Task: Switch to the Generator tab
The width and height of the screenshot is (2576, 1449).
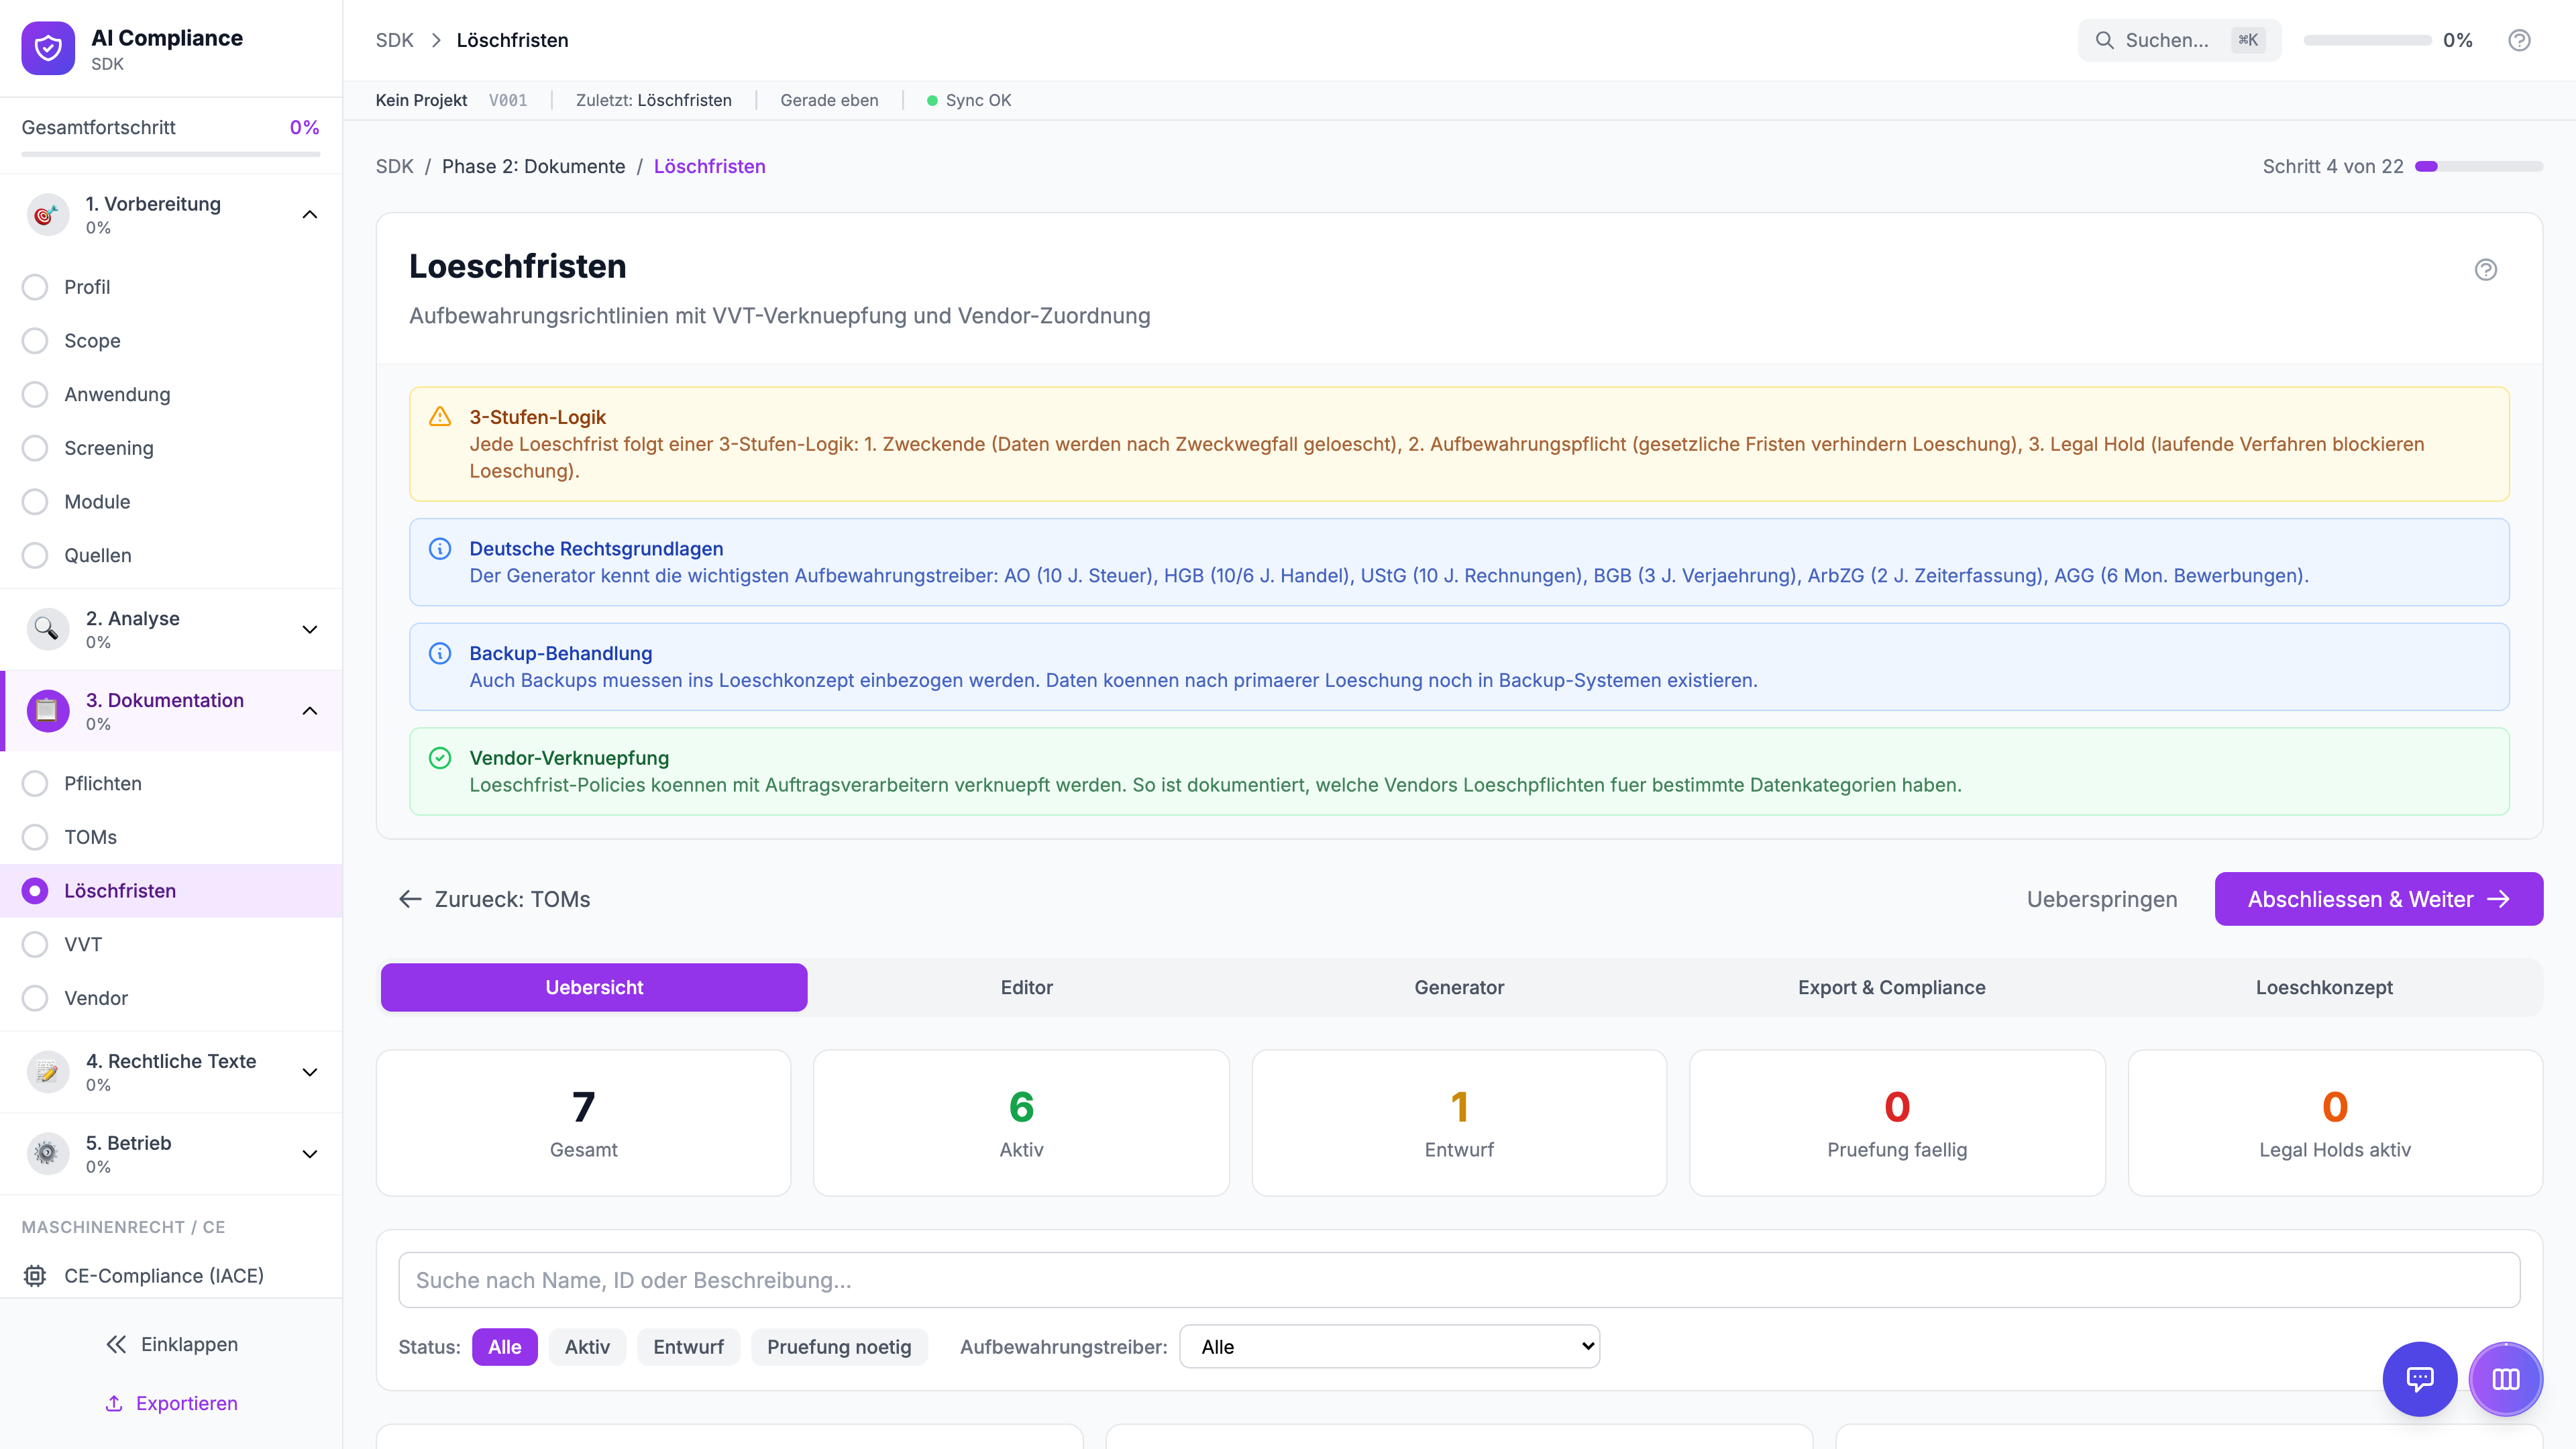Action: [1459, 987]
